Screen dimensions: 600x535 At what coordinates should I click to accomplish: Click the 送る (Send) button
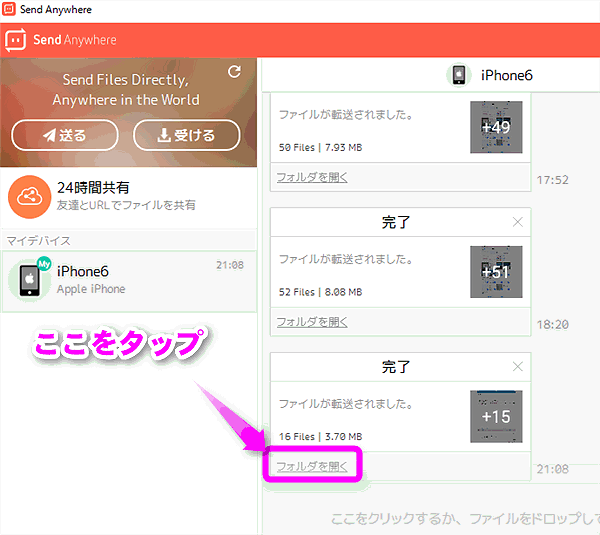[x=65, y=135]
